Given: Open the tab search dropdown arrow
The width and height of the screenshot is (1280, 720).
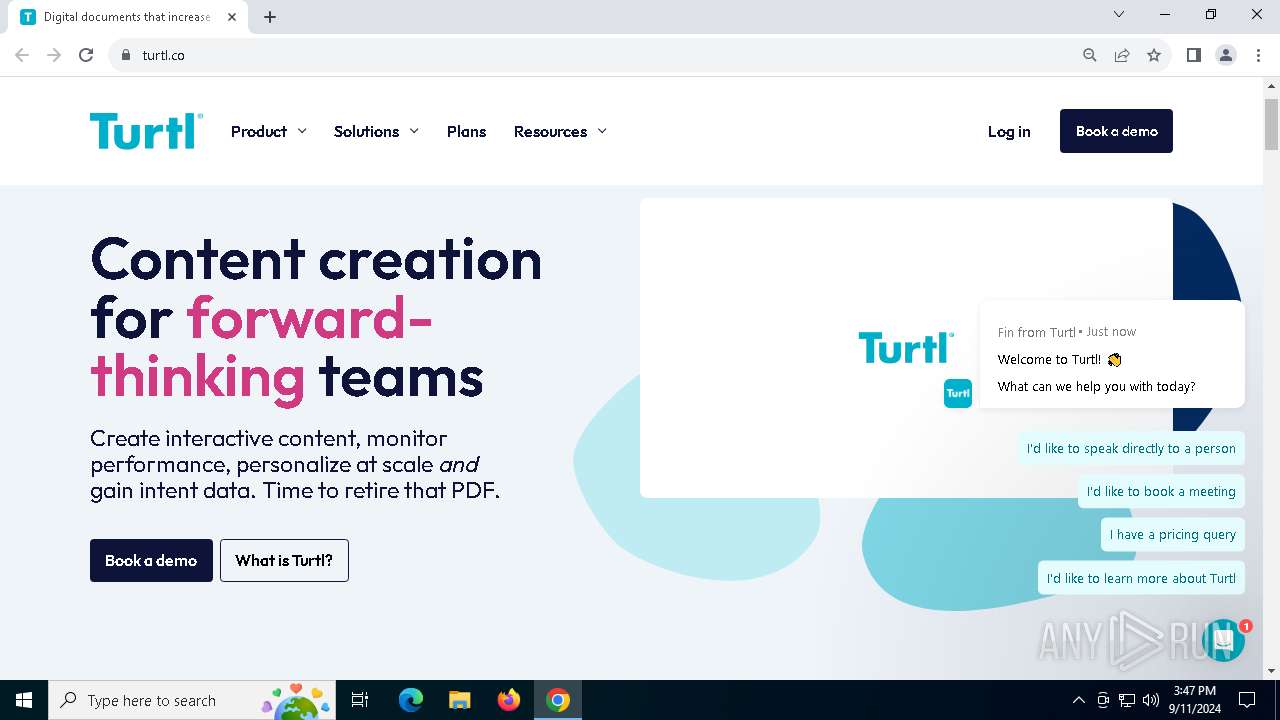Looking at the screenshot, I should (x=1119, y=14).
